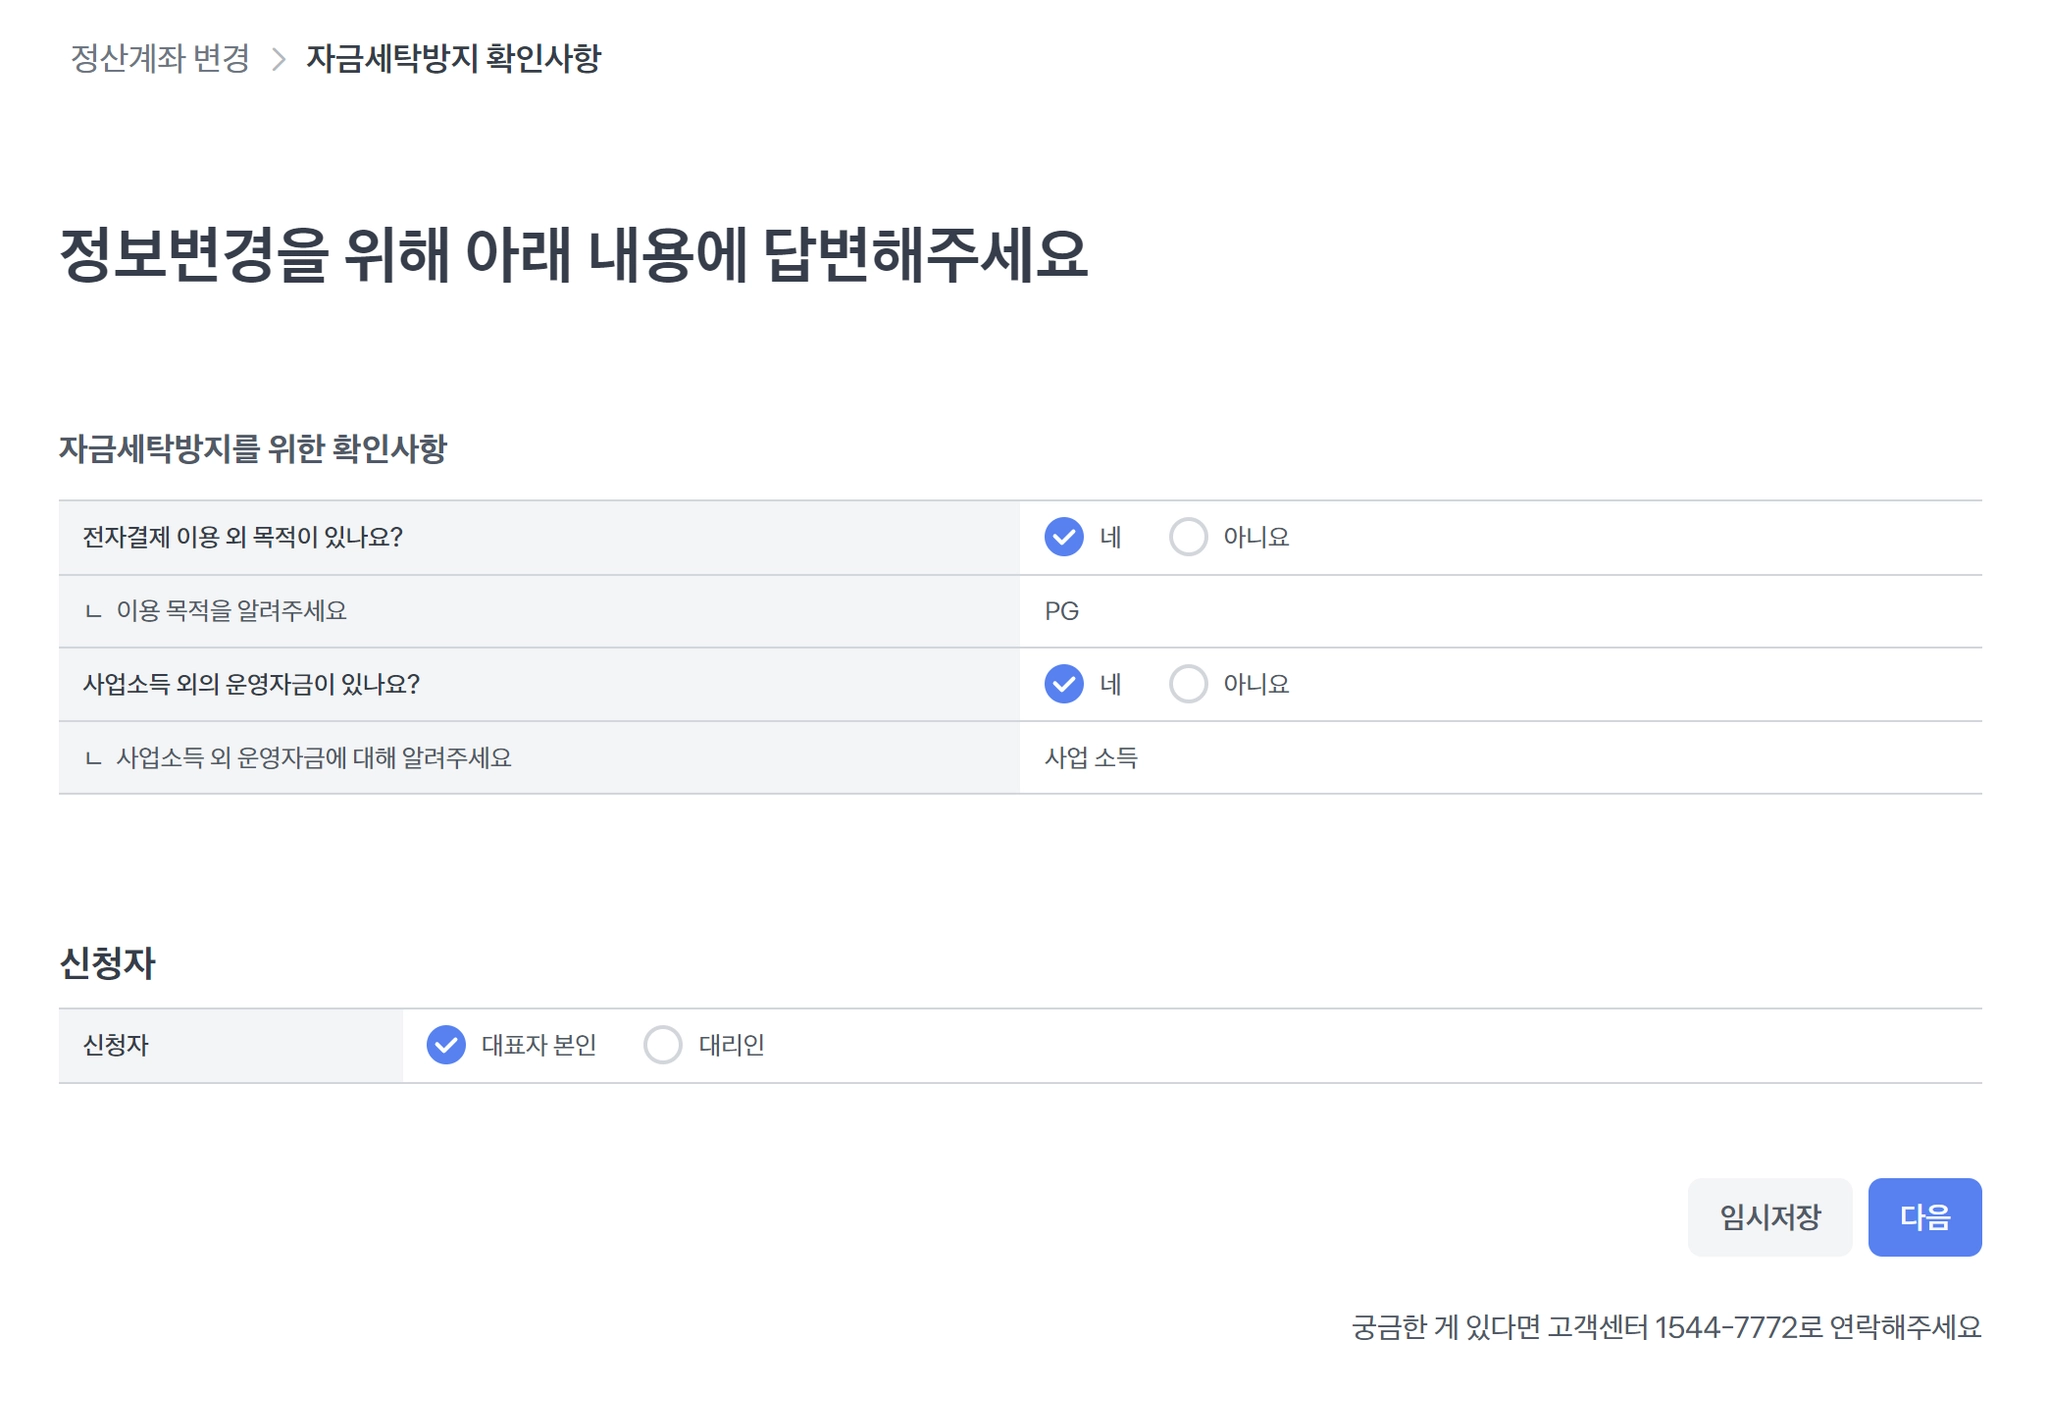The width and height of the screenshot is (2048, 1401).
Task: Select 아니요 for 사업소득 외의 운영자금 question
Action: pos(1188,684)
